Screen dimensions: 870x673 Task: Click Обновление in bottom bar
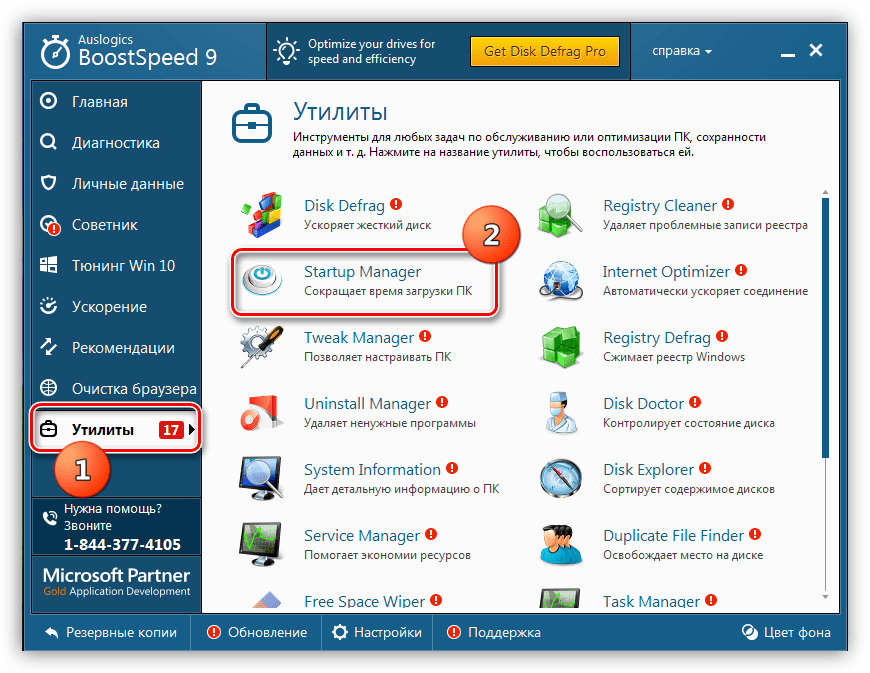pyautogui.click(x=257, y=632)
